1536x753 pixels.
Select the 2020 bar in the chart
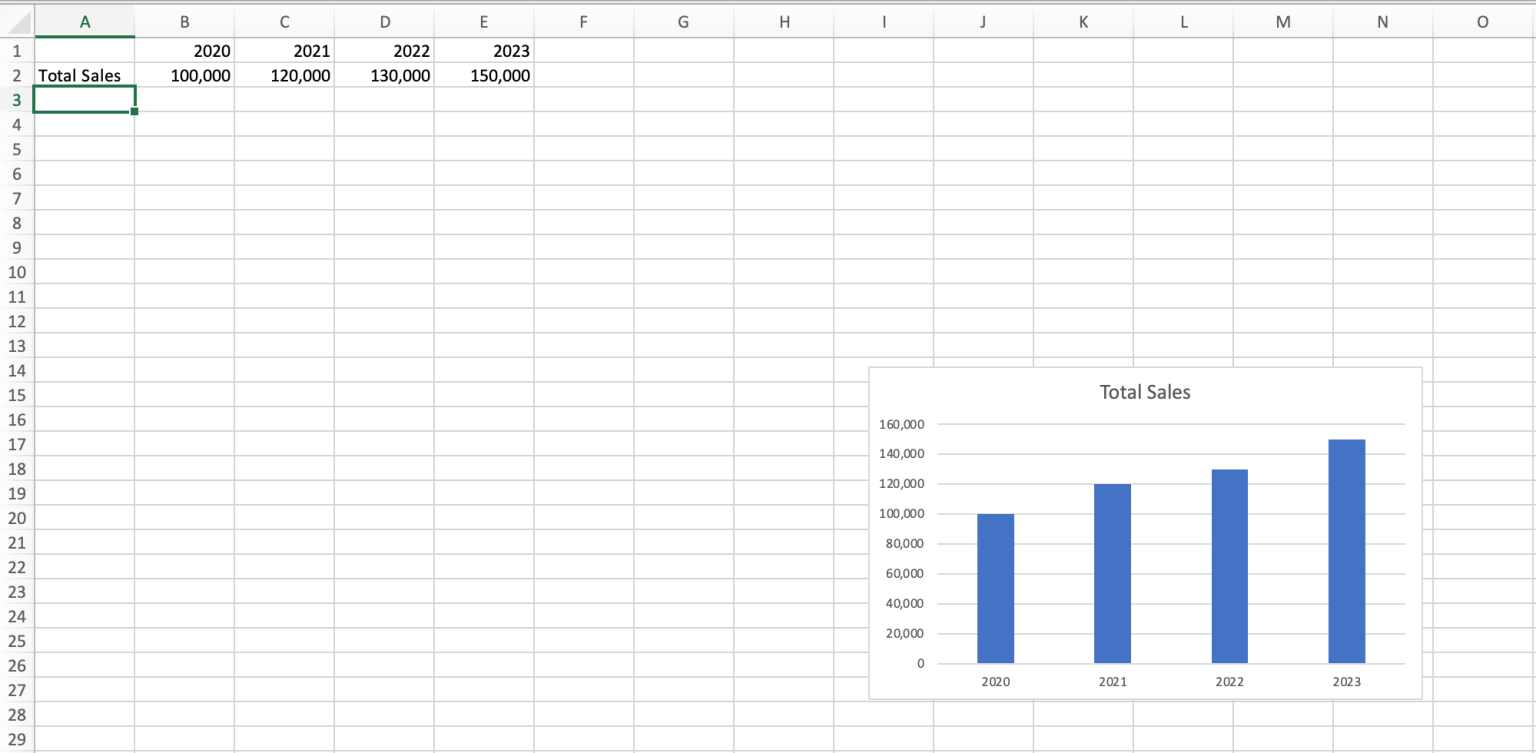[x=995, y=590]
